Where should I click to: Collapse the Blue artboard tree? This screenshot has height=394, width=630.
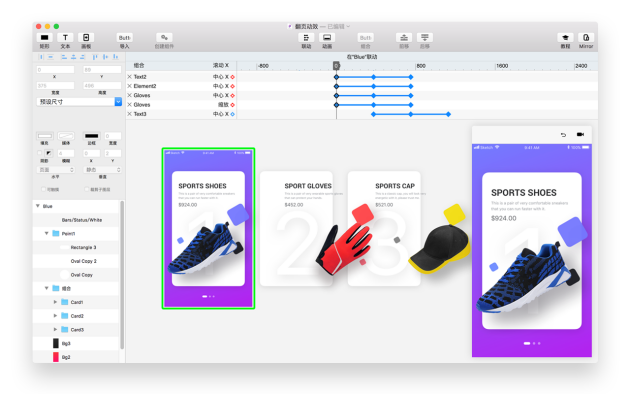tap(38, 206)
